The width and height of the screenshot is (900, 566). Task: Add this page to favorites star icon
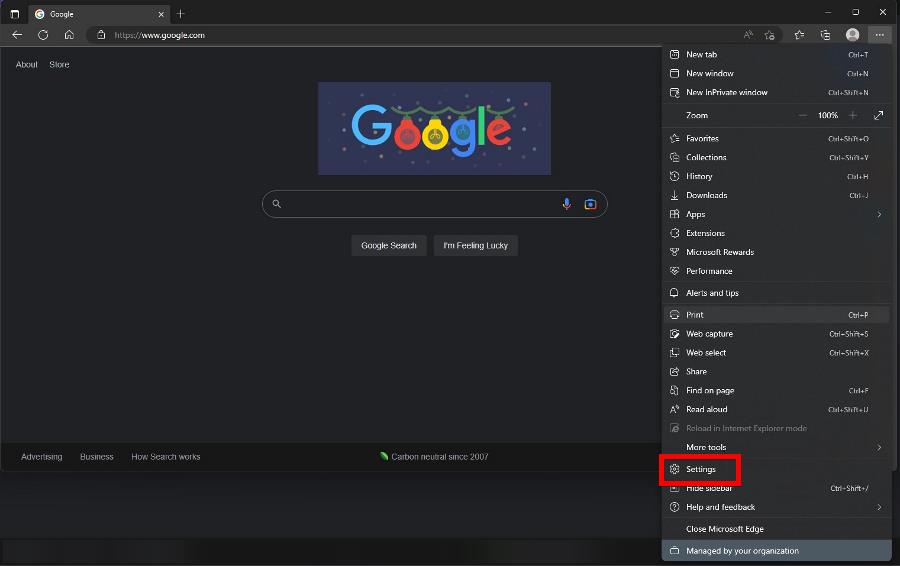770,35
